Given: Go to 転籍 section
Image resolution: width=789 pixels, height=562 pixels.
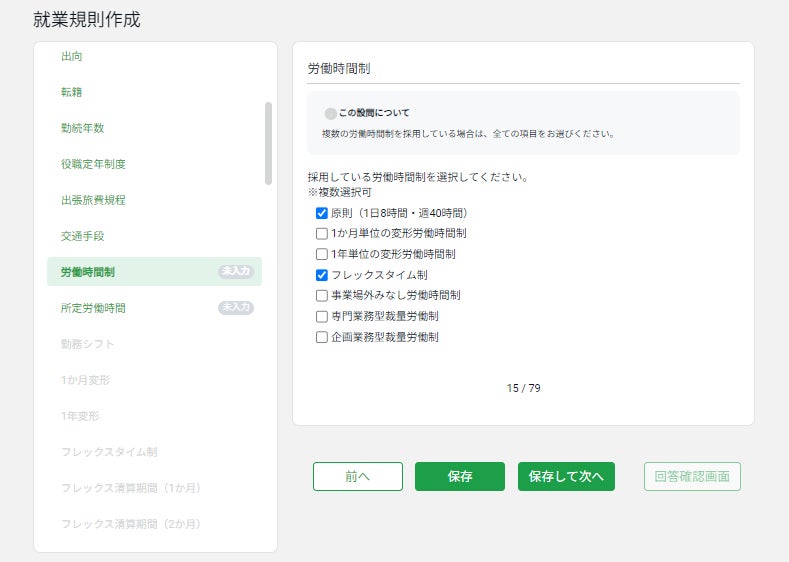Looking at the screenshot, I should (72, 92).
